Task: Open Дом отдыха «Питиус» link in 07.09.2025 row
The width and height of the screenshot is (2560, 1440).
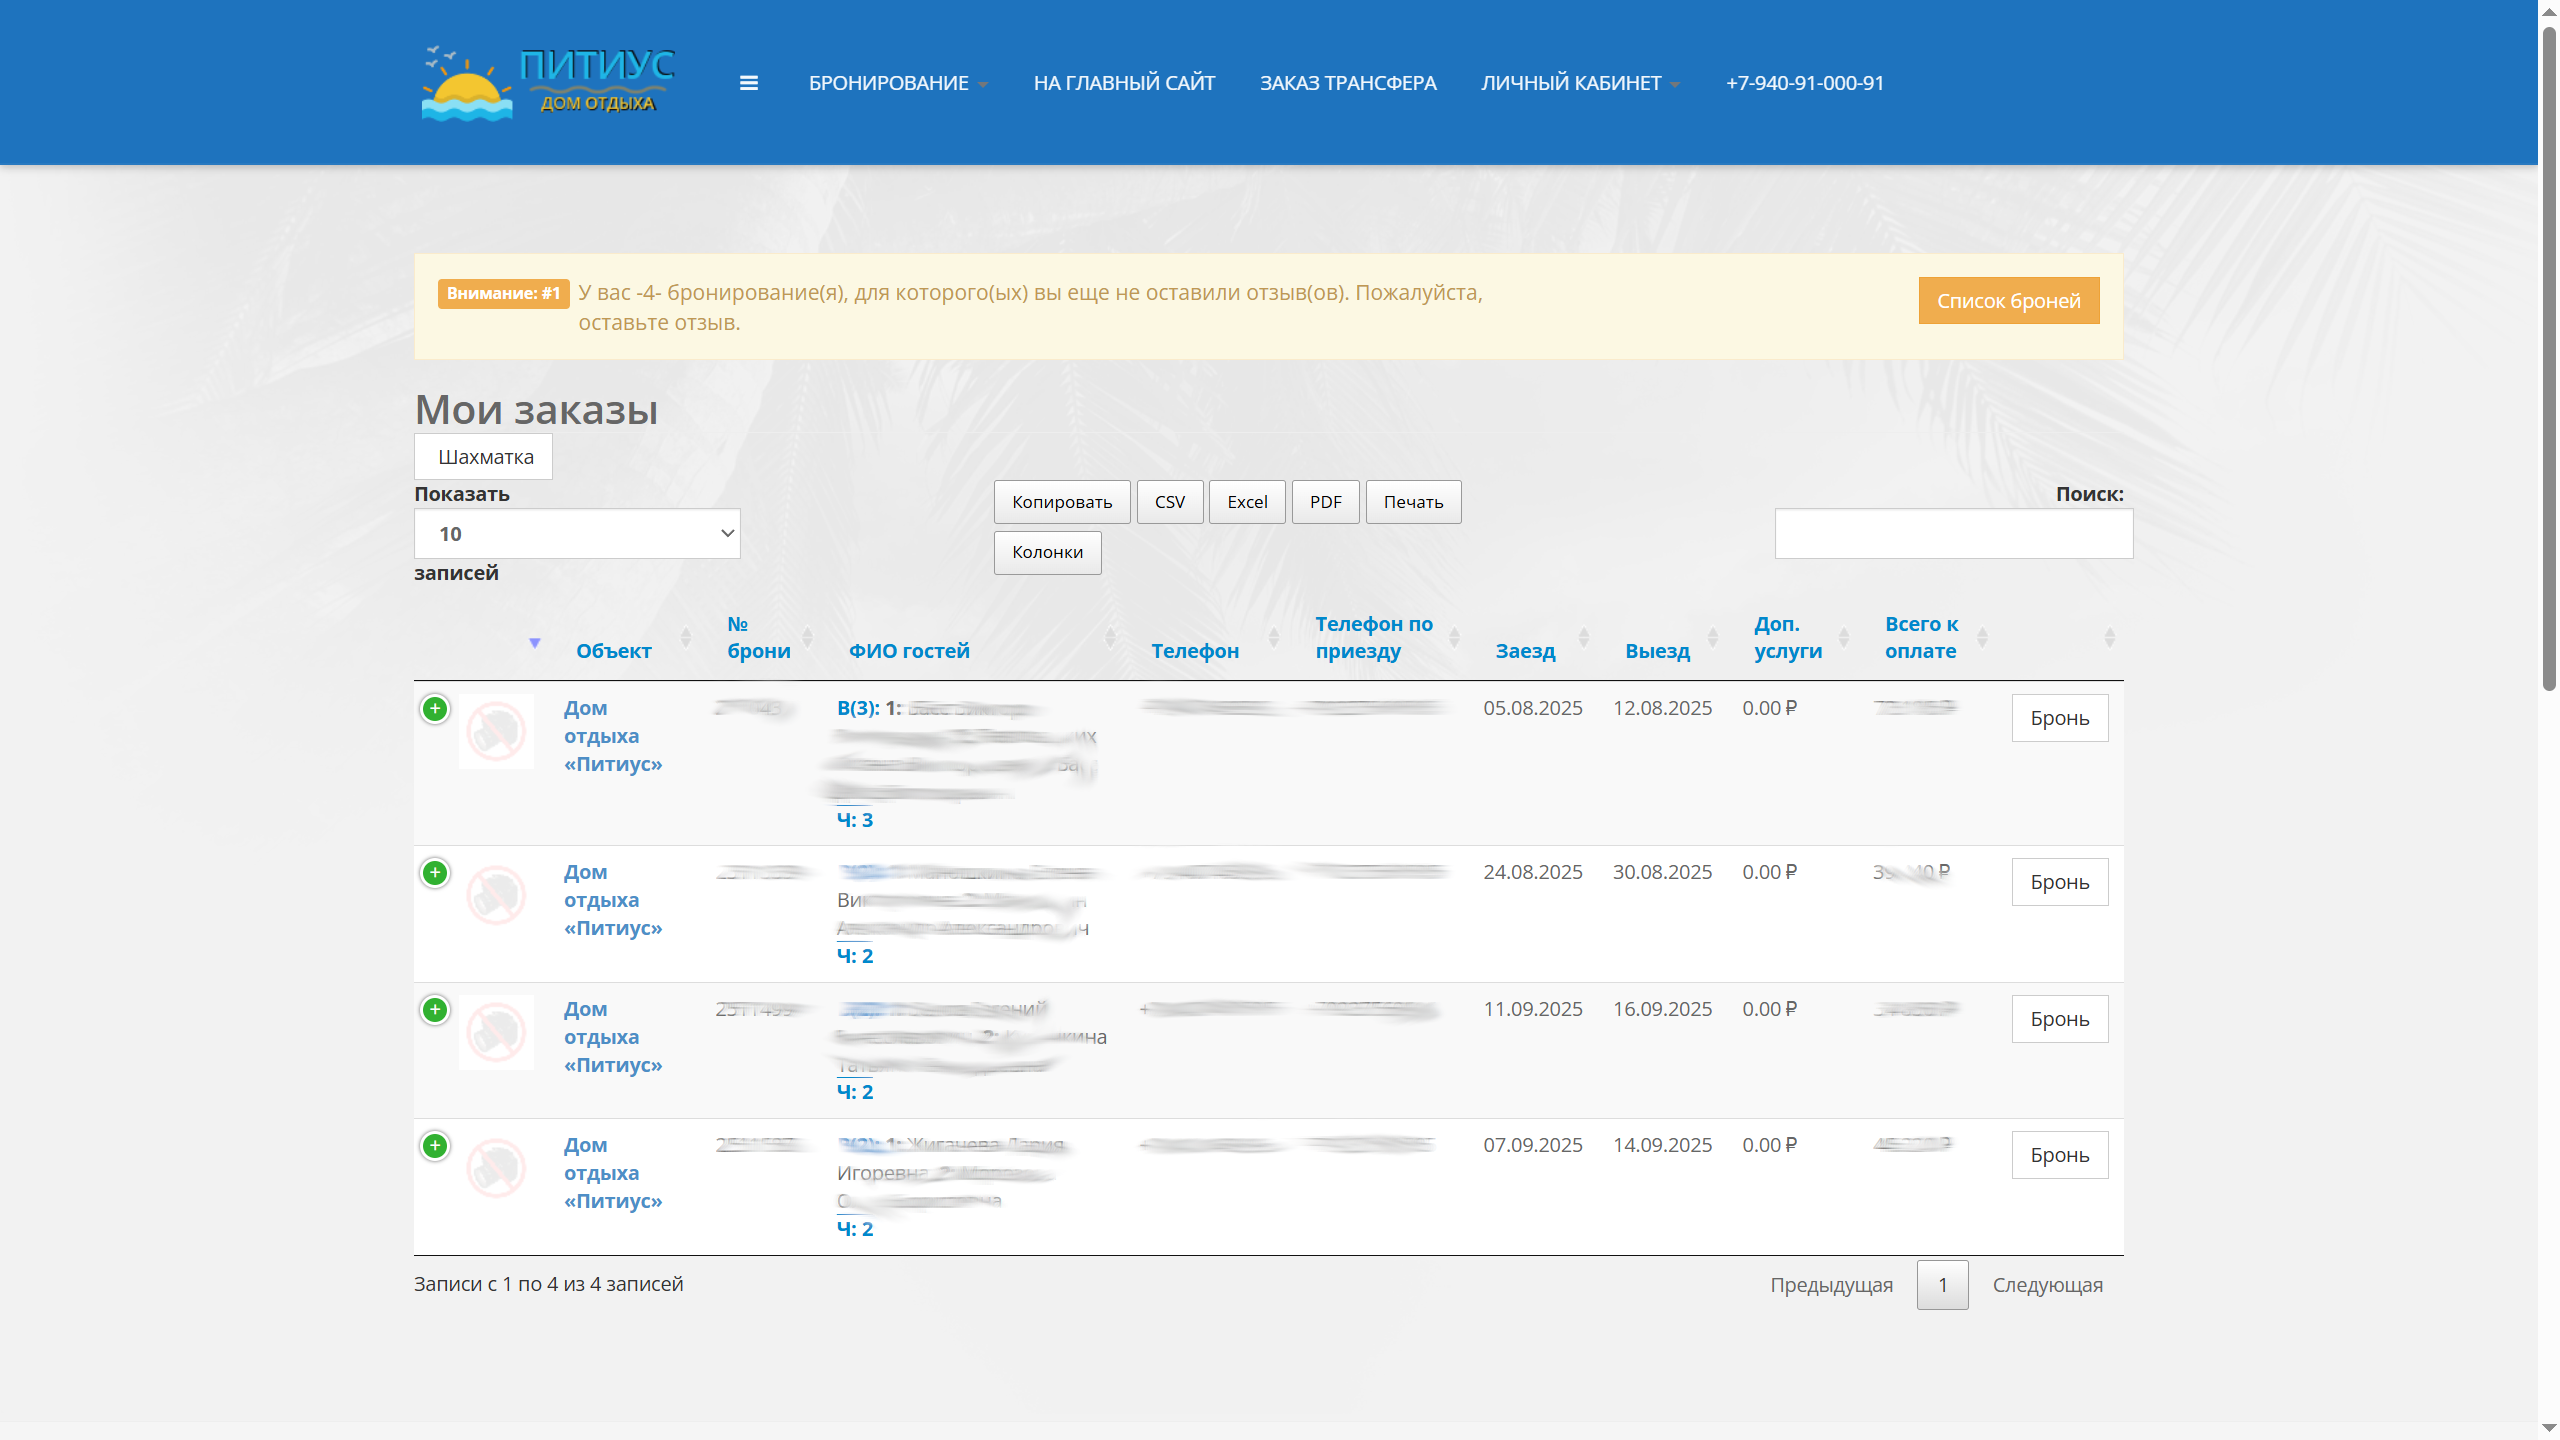Action: pyautogui.click(x=613, y=1173)
